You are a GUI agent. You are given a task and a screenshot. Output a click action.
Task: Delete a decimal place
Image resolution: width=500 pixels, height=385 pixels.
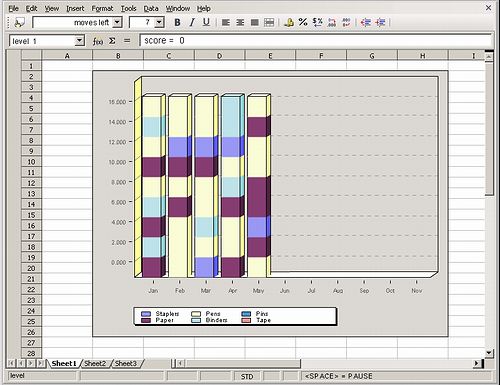(x=346, y=22)
